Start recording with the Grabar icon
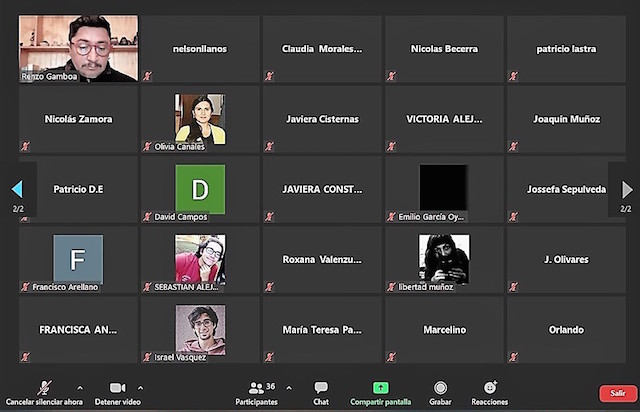The image size is (640, 412). 440,387
